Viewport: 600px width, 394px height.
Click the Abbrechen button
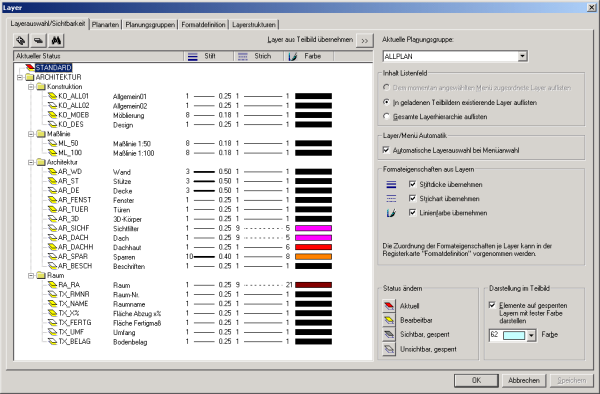coord(524,380)
